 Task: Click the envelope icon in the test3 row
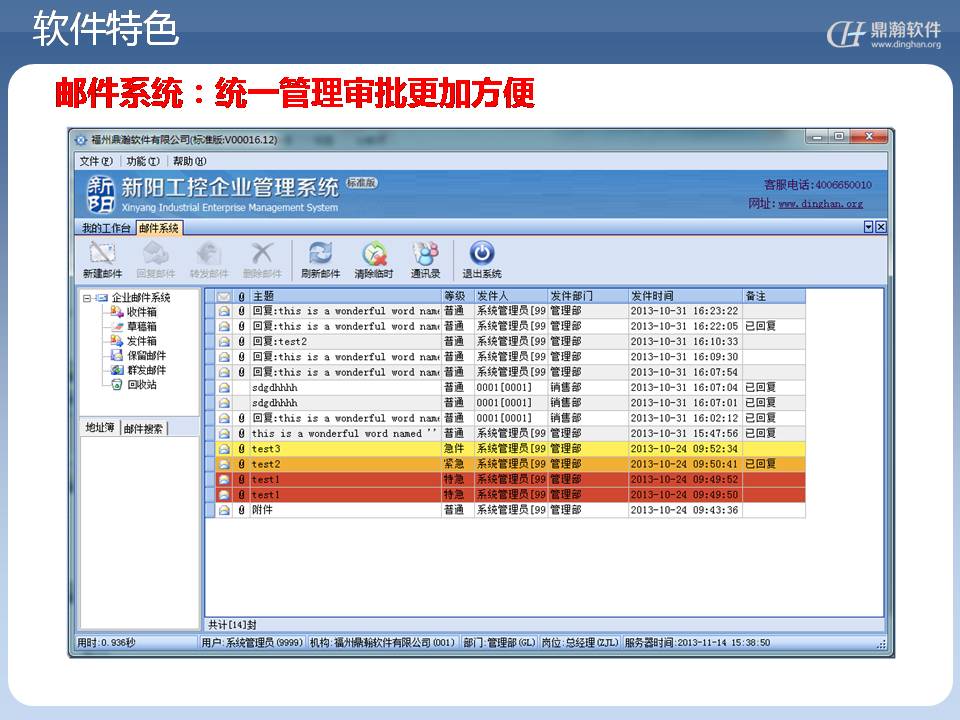224,449
